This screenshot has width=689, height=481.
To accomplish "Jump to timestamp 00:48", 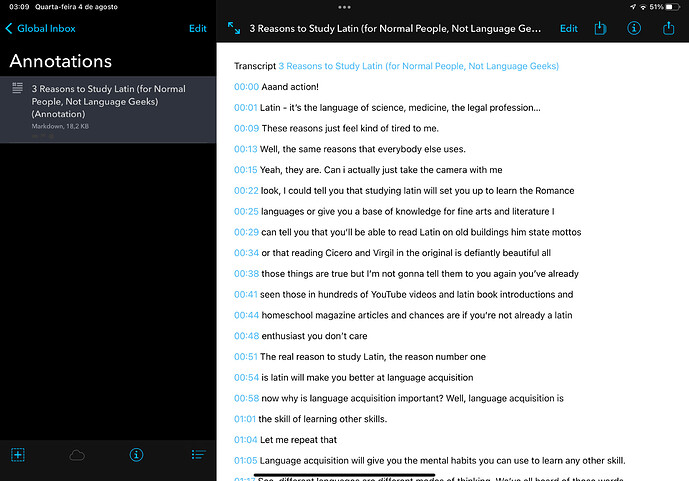I will [x=247, y=336].
